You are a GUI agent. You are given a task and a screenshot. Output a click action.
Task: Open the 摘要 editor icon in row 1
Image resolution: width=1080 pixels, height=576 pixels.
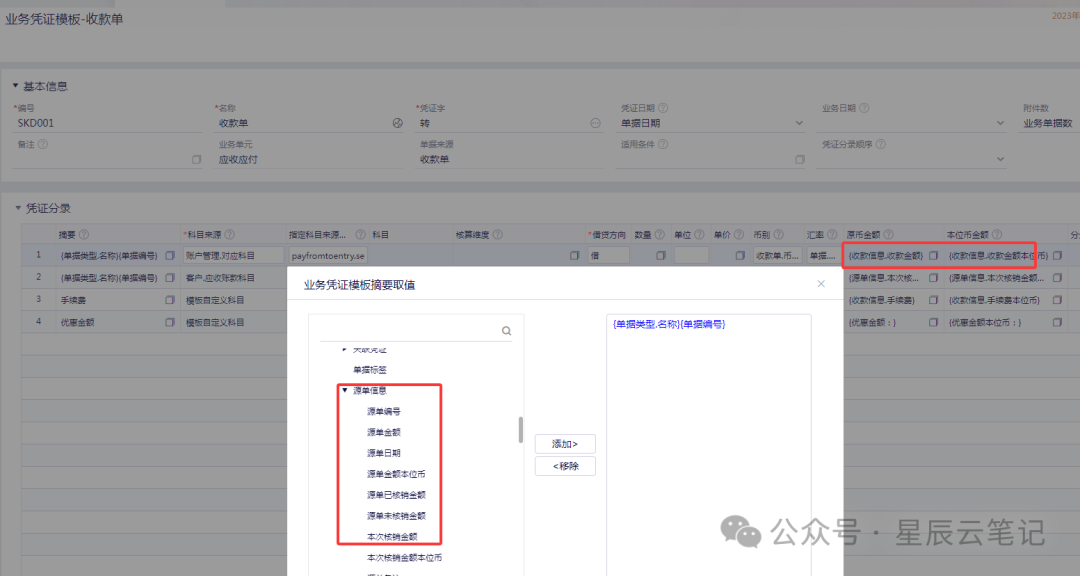pos(170,256)
